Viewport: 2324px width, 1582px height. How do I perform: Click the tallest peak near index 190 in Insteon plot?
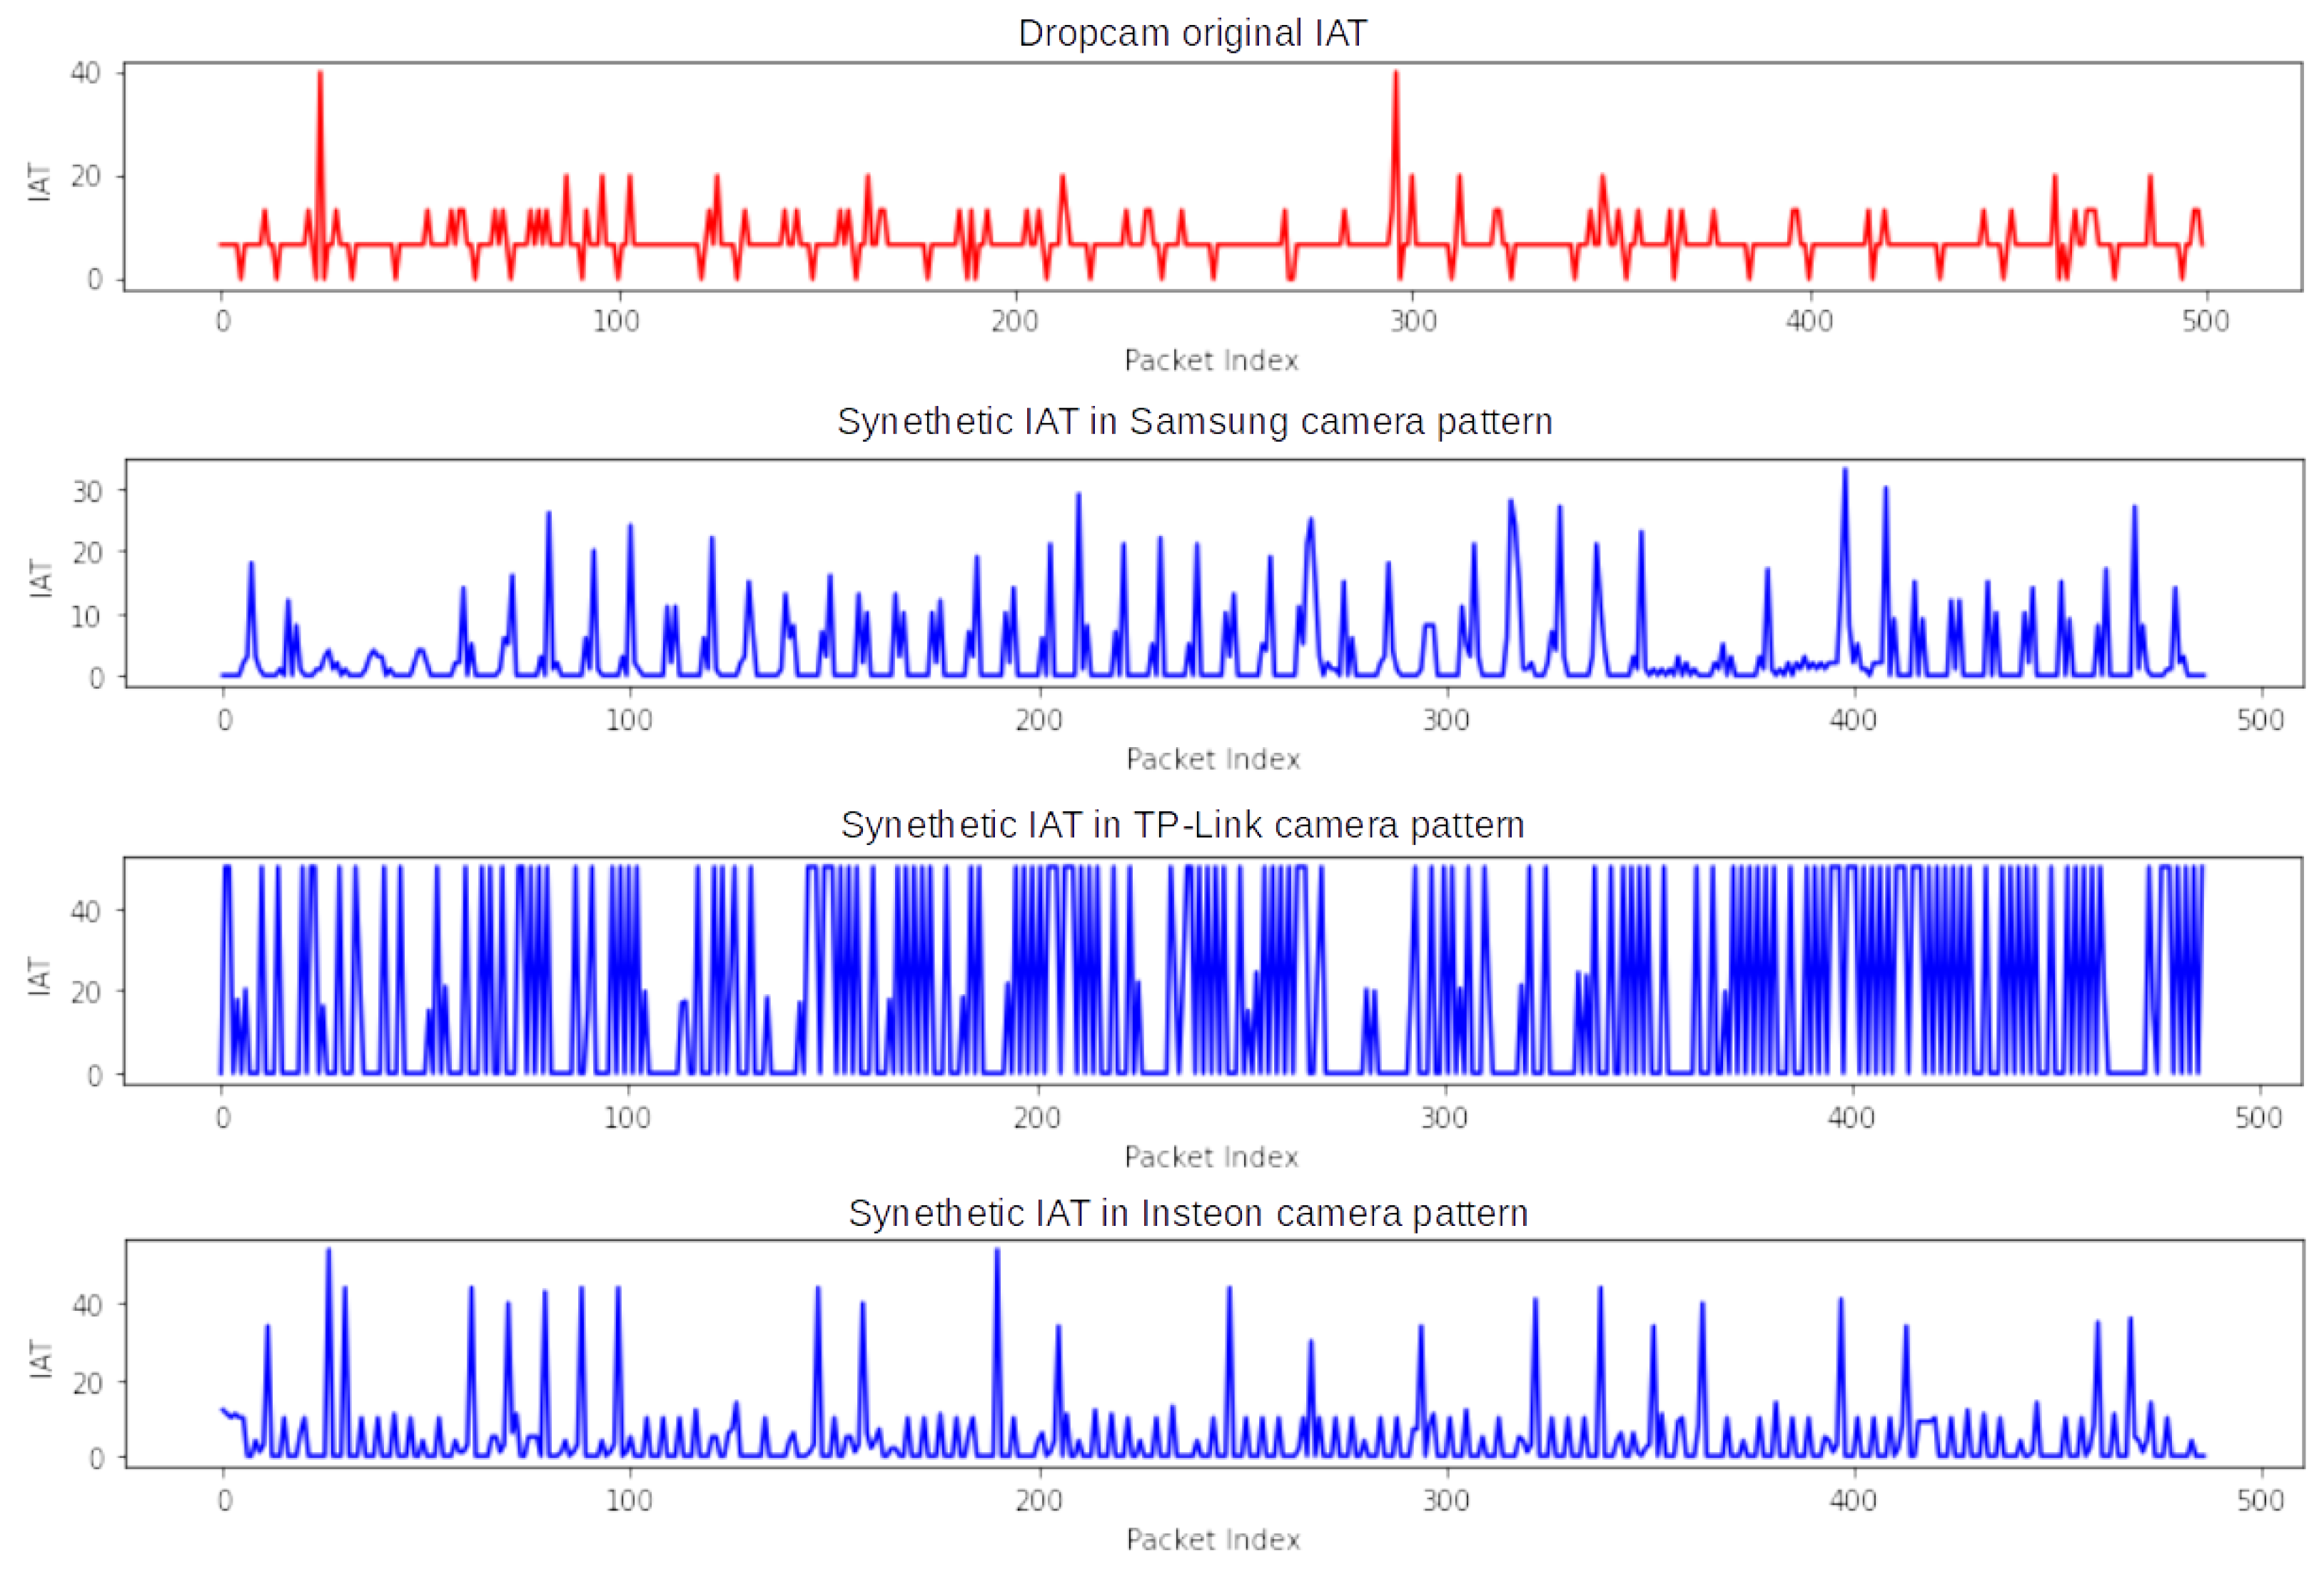tap(997, 1280)
